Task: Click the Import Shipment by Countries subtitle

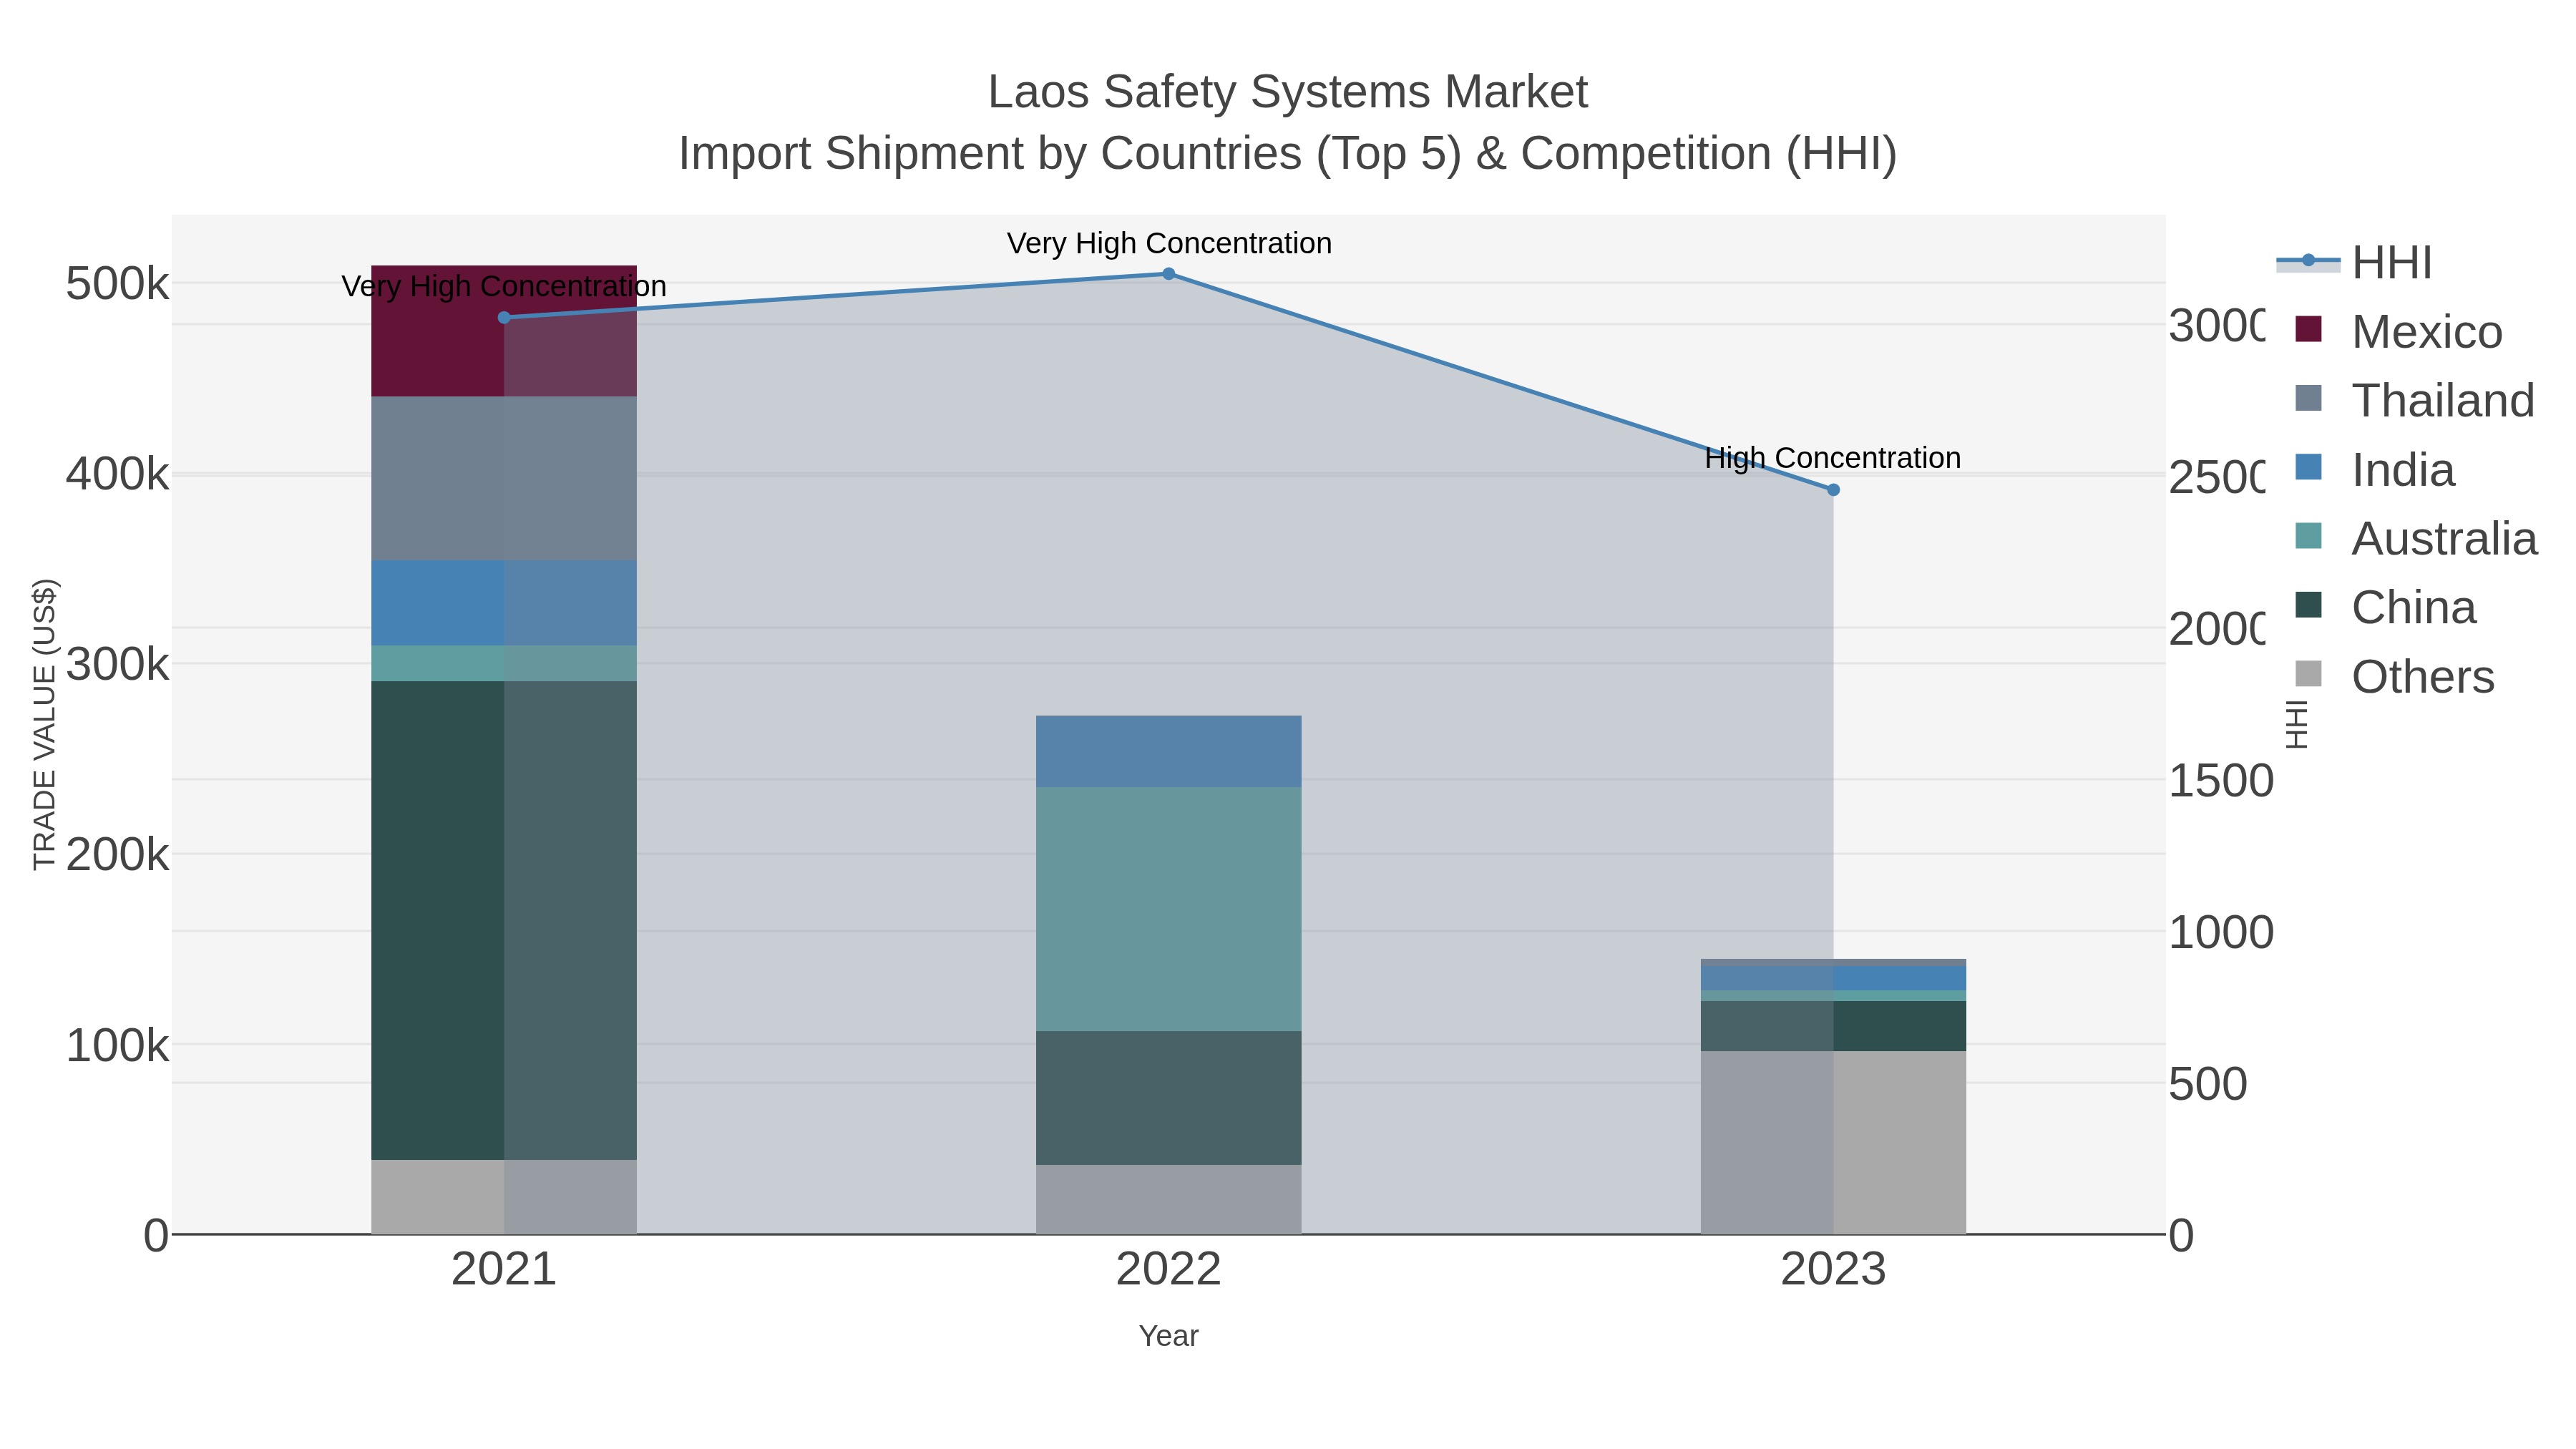Action: [x=1288, y=154]
